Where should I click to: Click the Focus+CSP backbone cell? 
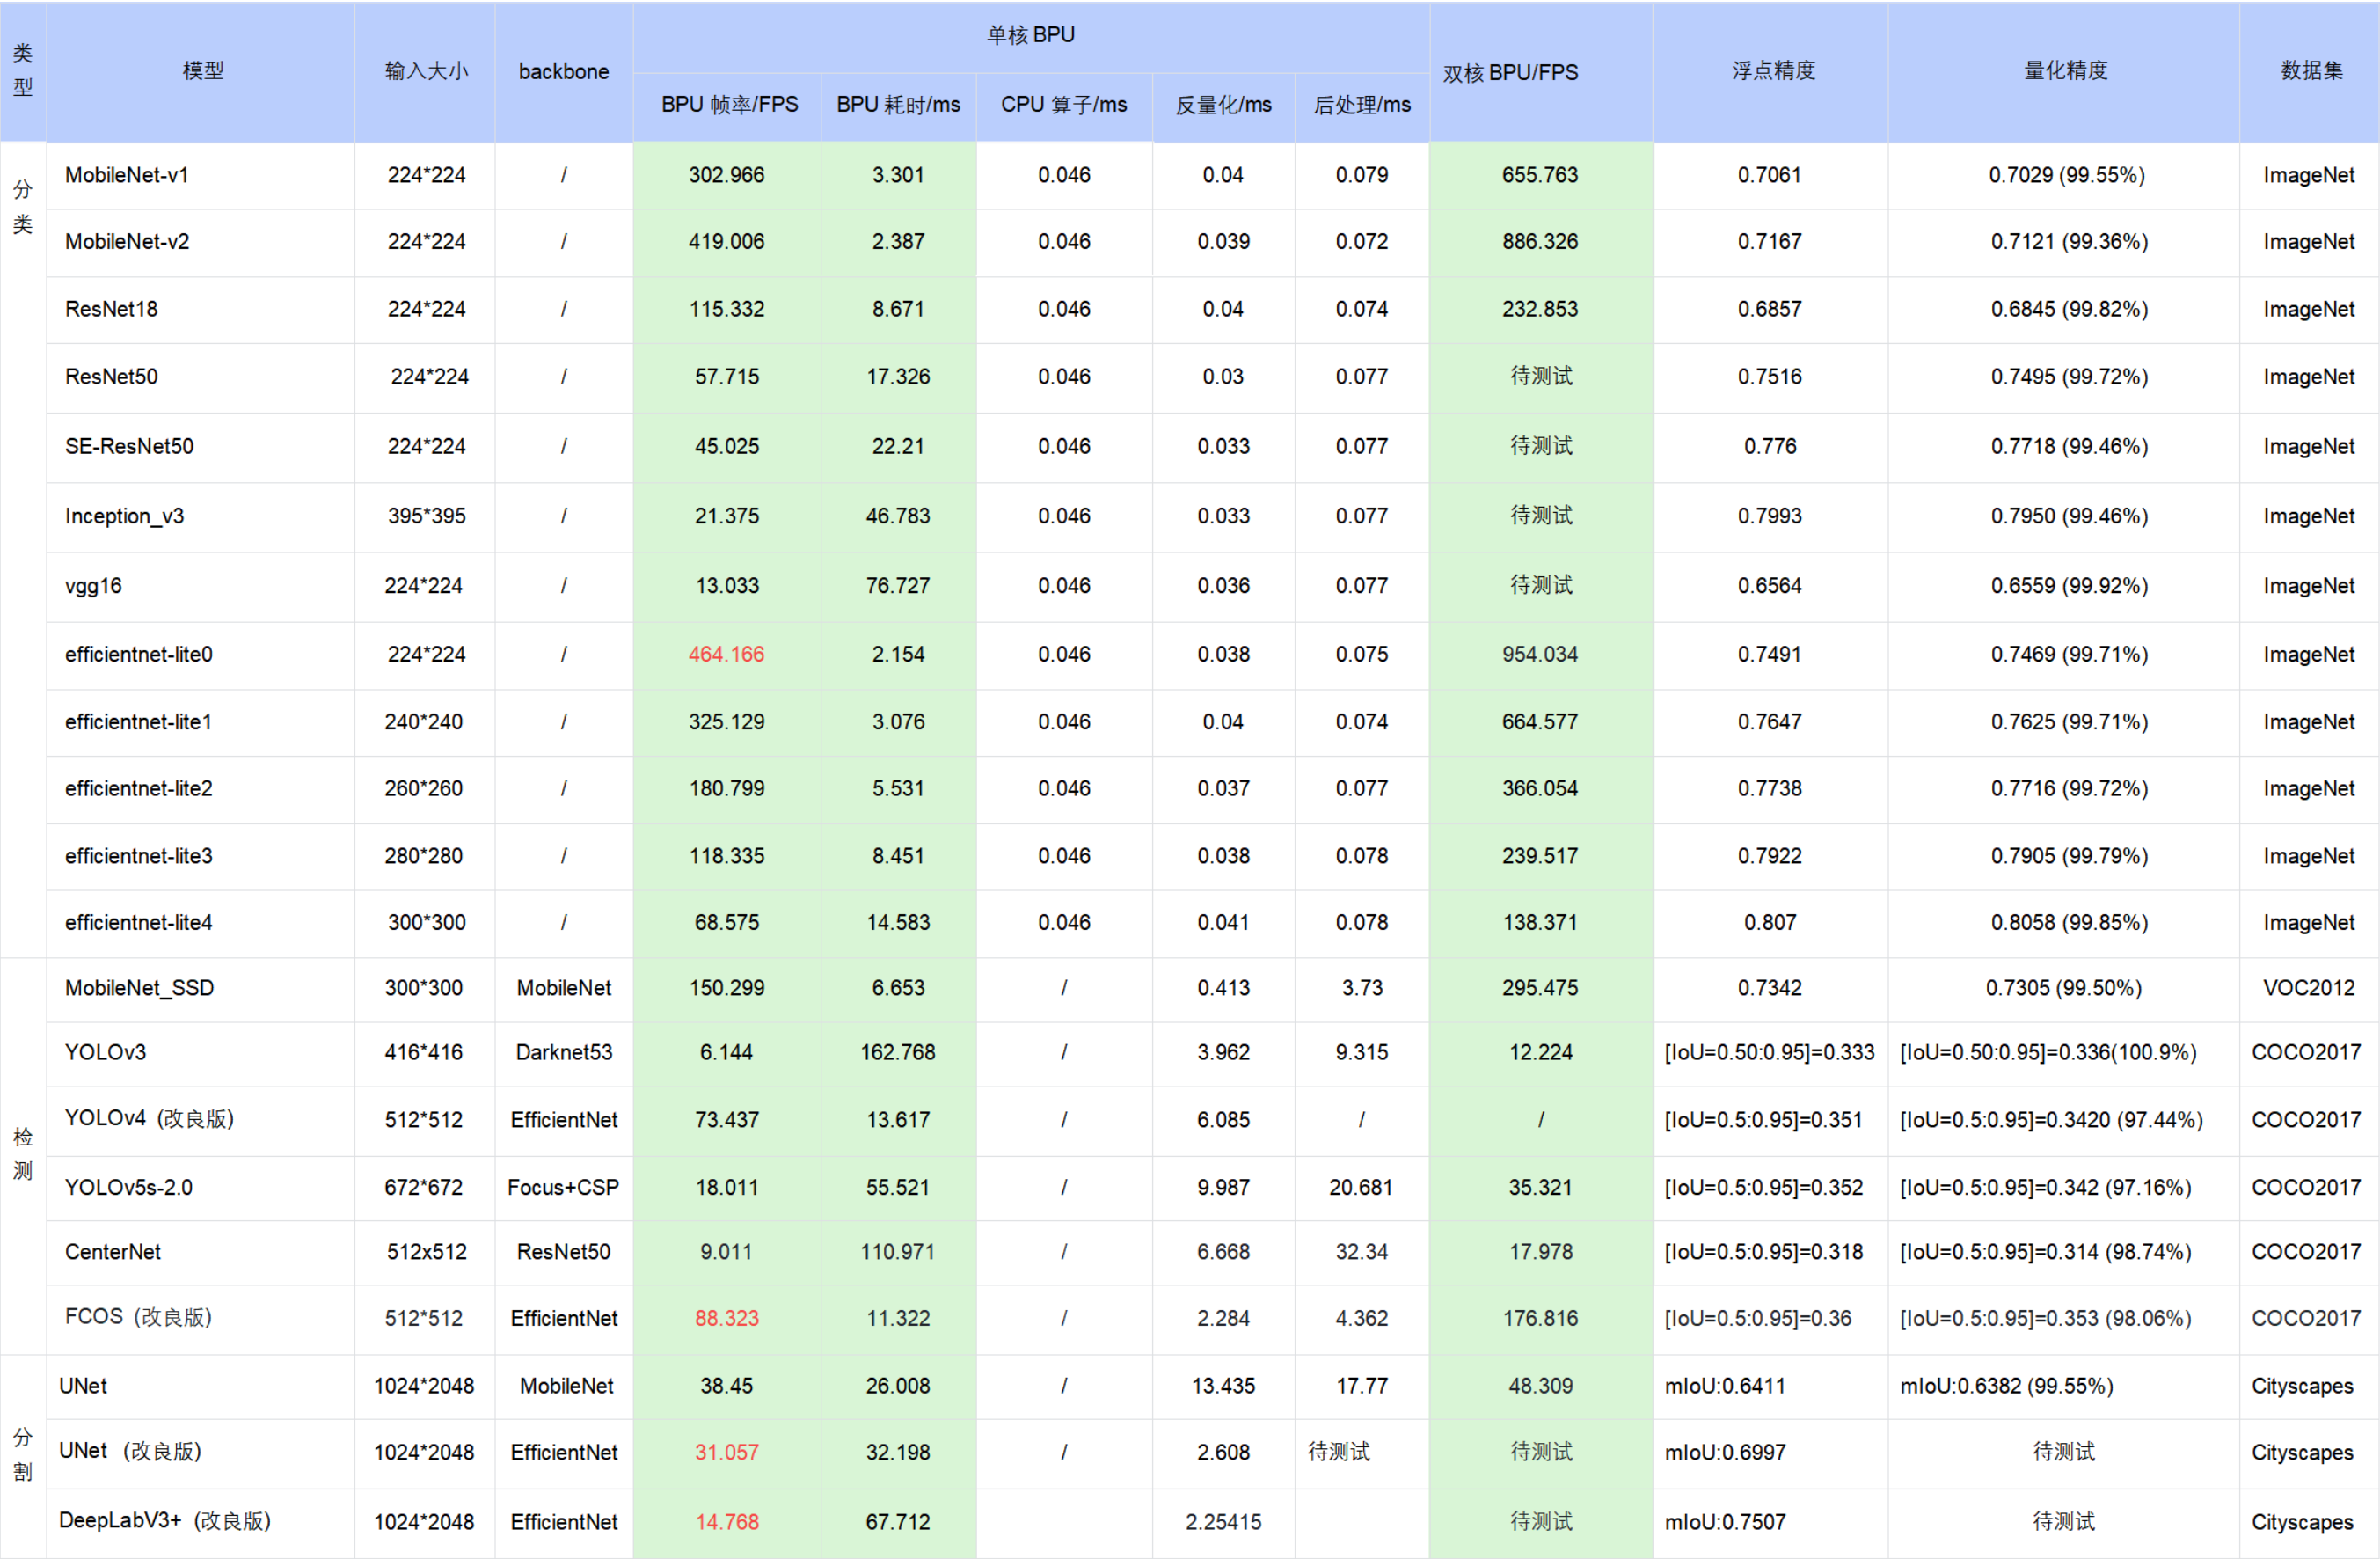click(563, 1187)
